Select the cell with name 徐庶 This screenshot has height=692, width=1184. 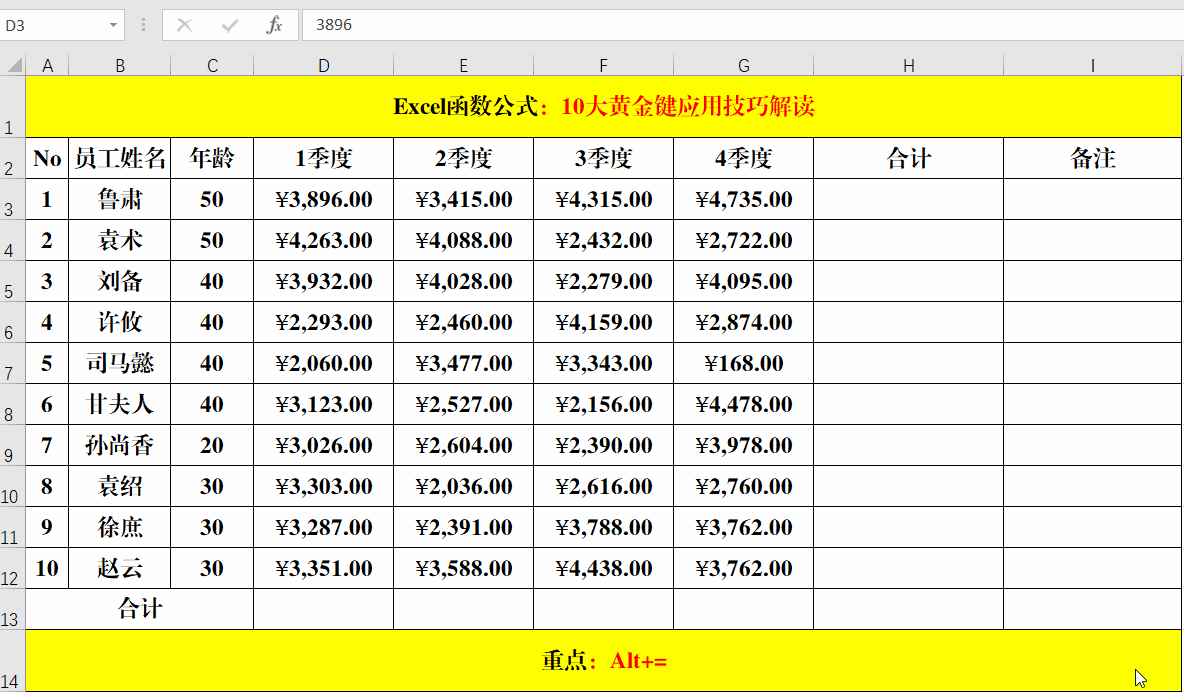point(120,527)
